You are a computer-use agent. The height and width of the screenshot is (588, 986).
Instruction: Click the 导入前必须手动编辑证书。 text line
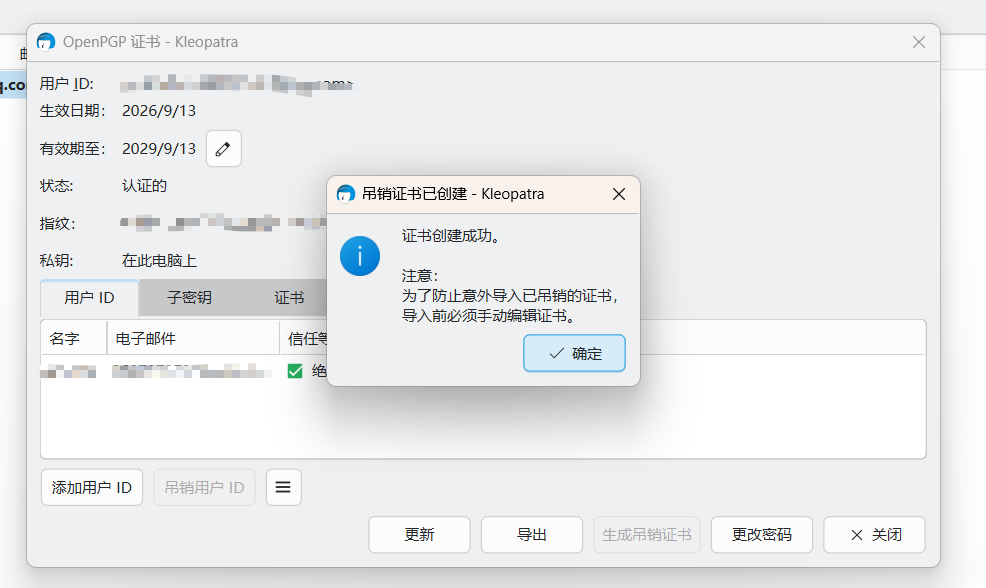pos(490,315)
